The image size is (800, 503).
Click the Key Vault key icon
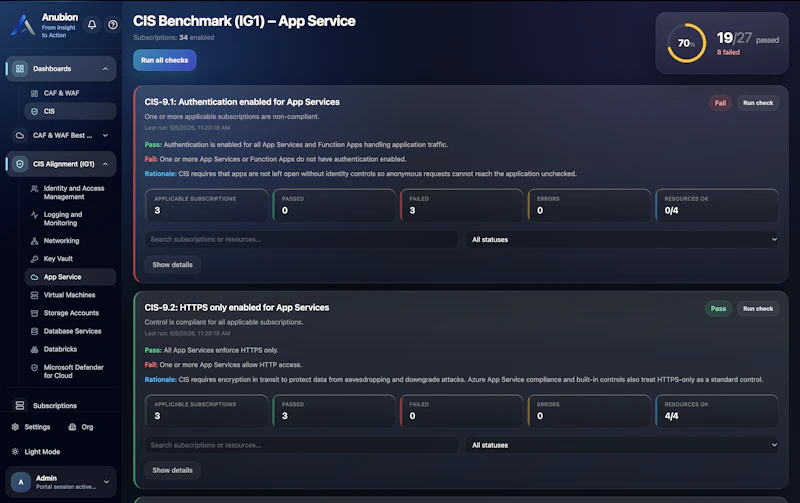click(x=35, y=259)
